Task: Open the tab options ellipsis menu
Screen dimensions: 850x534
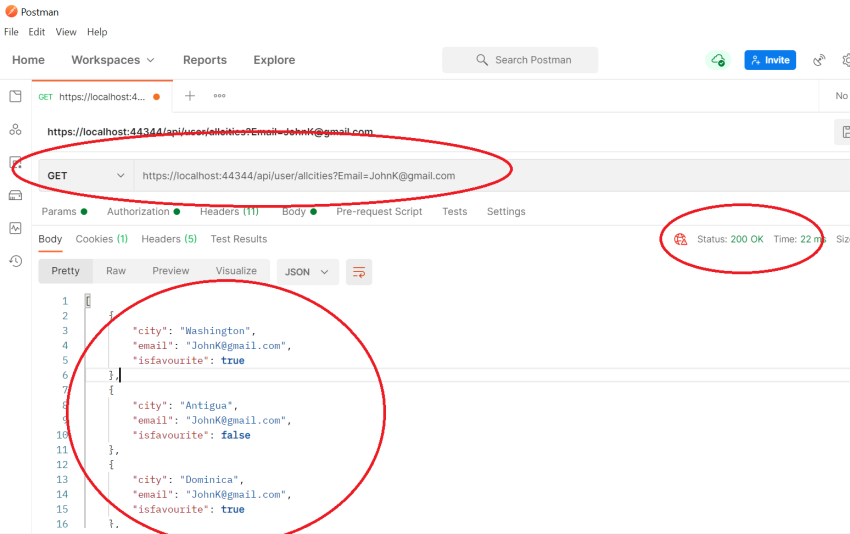Action: pyautogui.click(x=220, y=96)
